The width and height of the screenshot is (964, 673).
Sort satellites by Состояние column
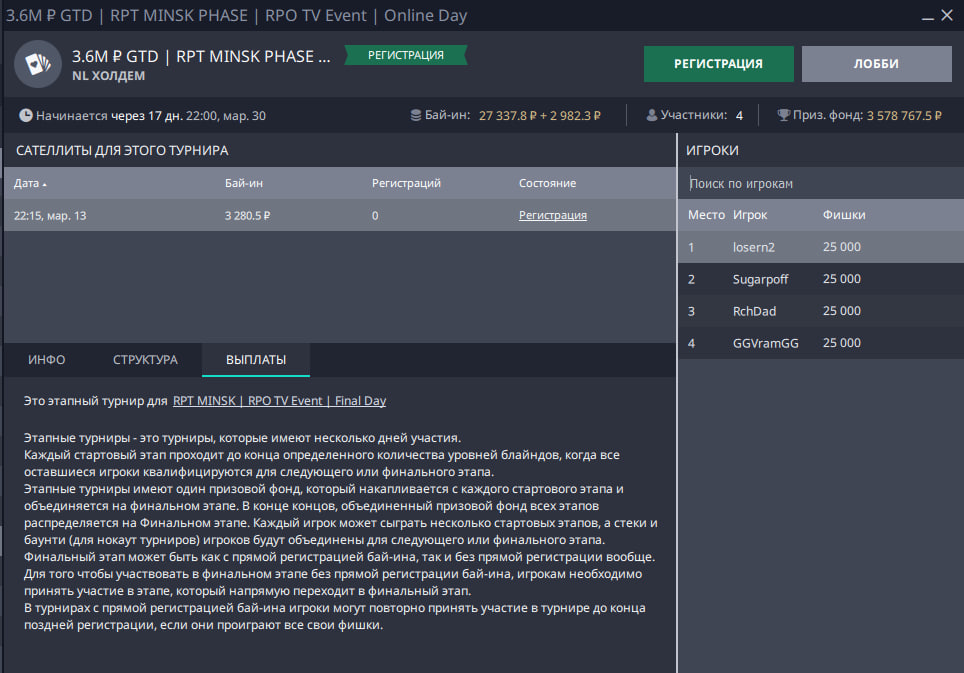pos(547,184)
